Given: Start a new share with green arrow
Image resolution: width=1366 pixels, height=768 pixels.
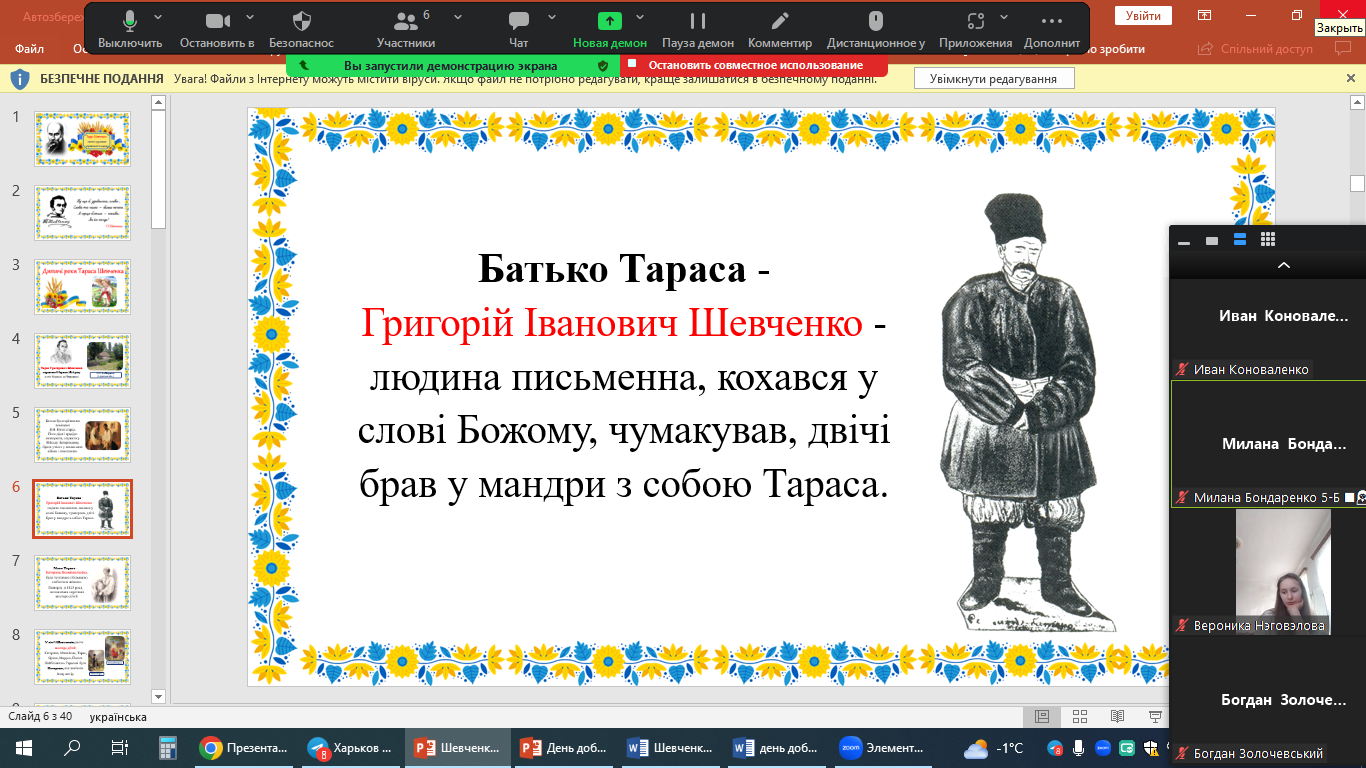Looking at the screenshot, I should [610, 22].
